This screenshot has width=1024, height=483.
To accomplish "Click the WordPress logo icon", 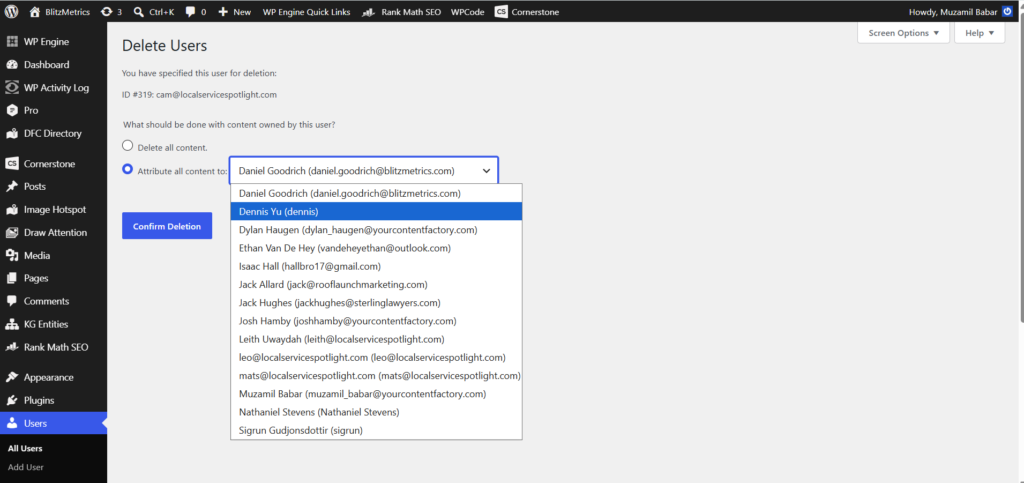I will [12, 12].
